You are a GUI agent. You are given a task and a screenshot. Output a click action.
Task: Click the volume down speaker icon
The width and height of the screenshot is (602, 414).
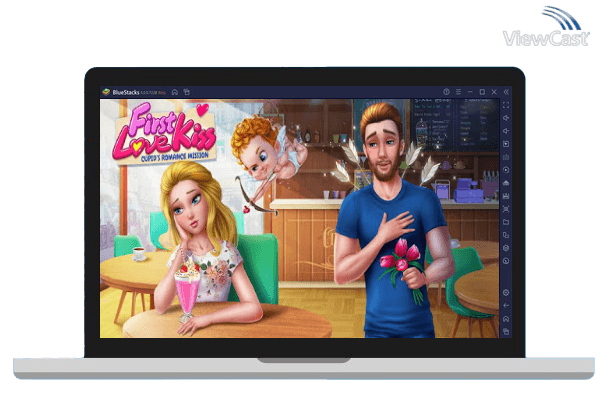(506, 131)
